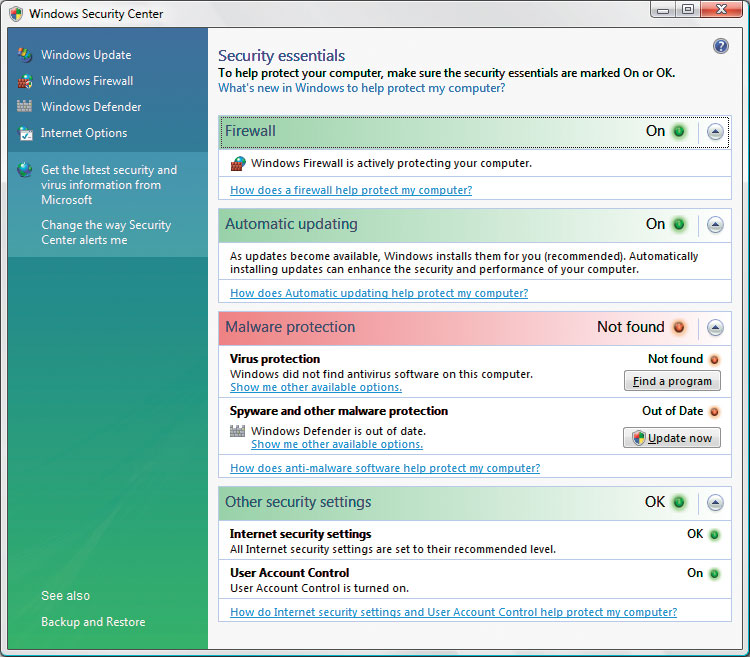Click the Find a program button
The width and height of the screenshot is (750, 657).
pyautogui.click(x=672, y=381)
